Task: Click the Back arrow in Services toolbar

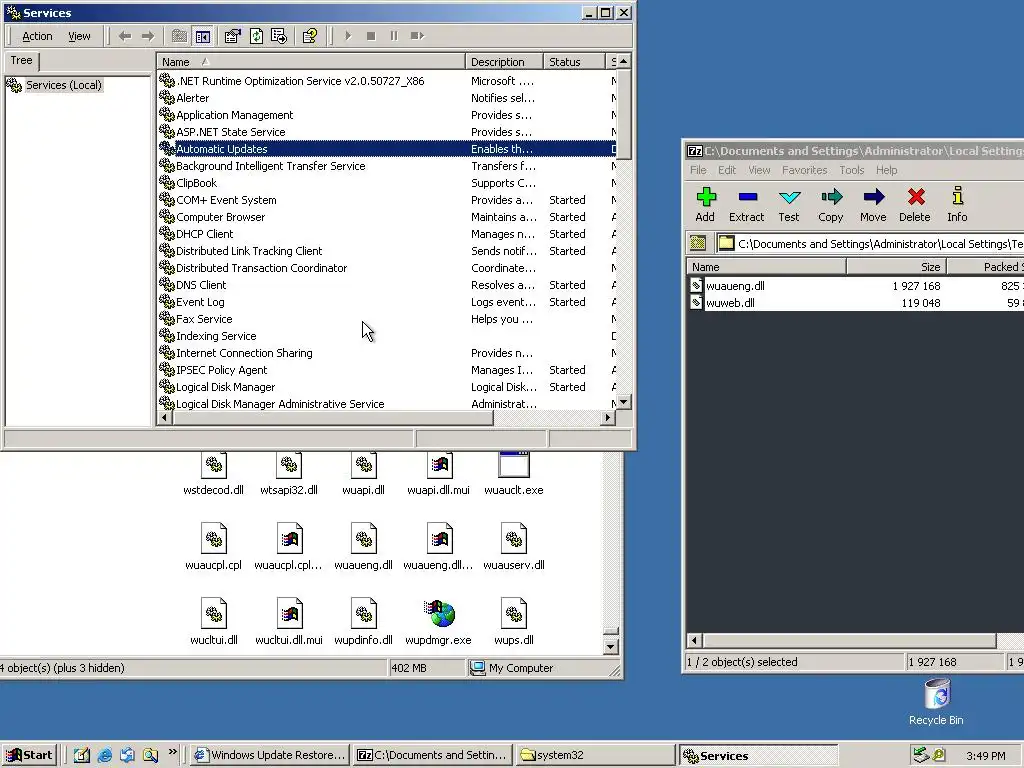Action: 125,36
